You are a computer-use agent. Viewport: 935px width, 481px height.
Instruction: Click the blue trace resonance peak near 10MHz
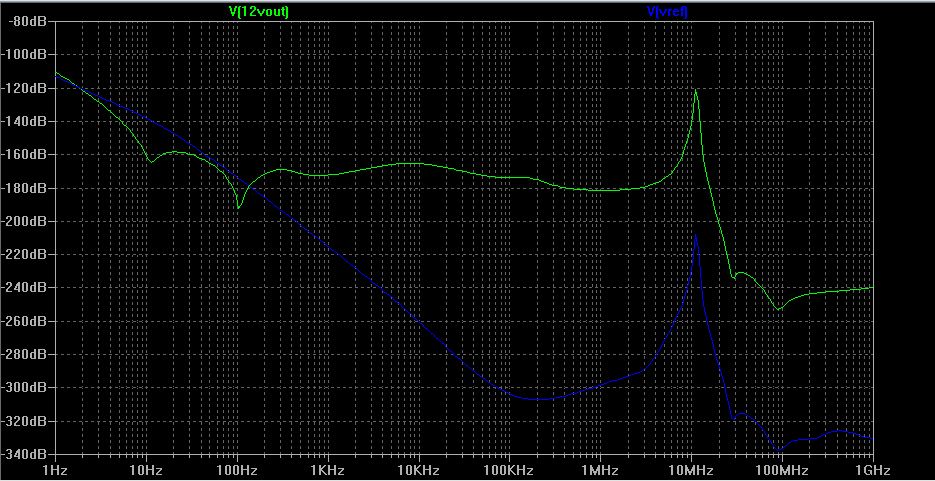tap(695, 235)
